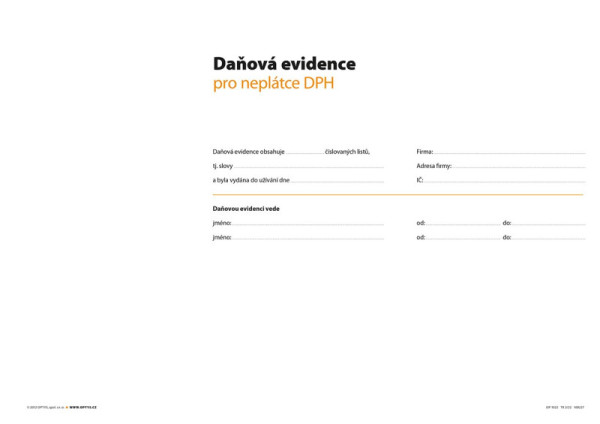Screen dimensions: 600x424
Task: Click the blank after "Daňová evidence obsahuje"
Action: [x=305, y=152]
